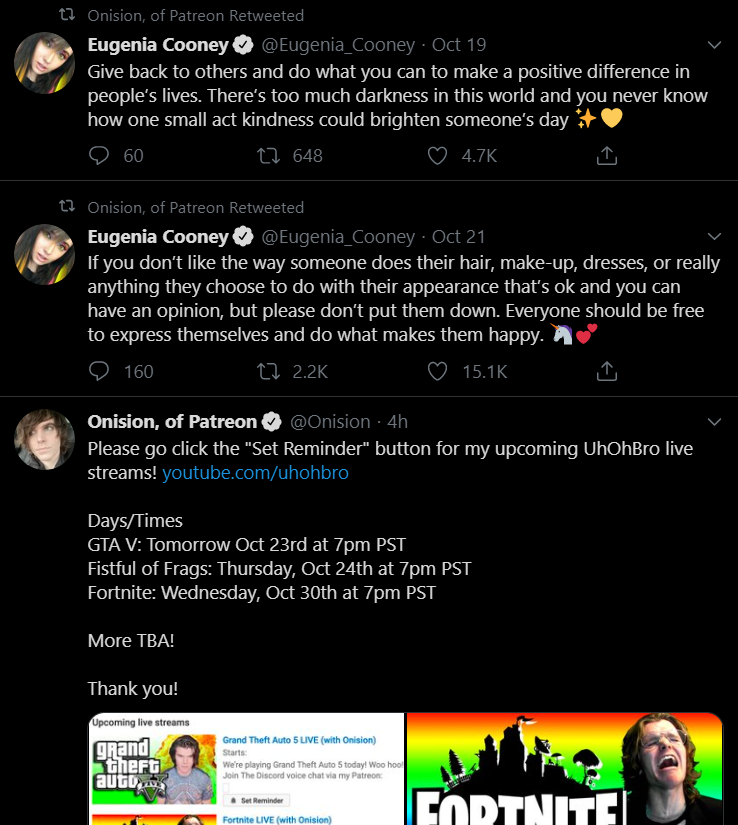Open the youtube.com/uhohbro link
The width and height of the screenshot is (738, 825).
(255, 472)
